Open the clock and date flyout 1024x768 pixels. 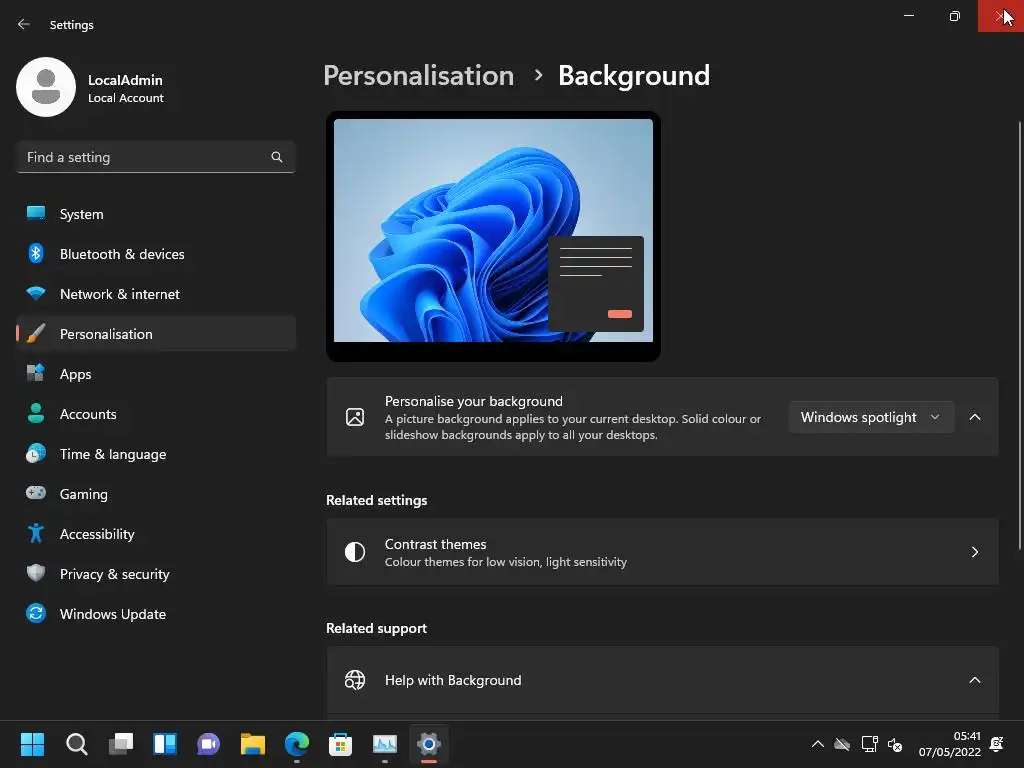pos(950,744)
